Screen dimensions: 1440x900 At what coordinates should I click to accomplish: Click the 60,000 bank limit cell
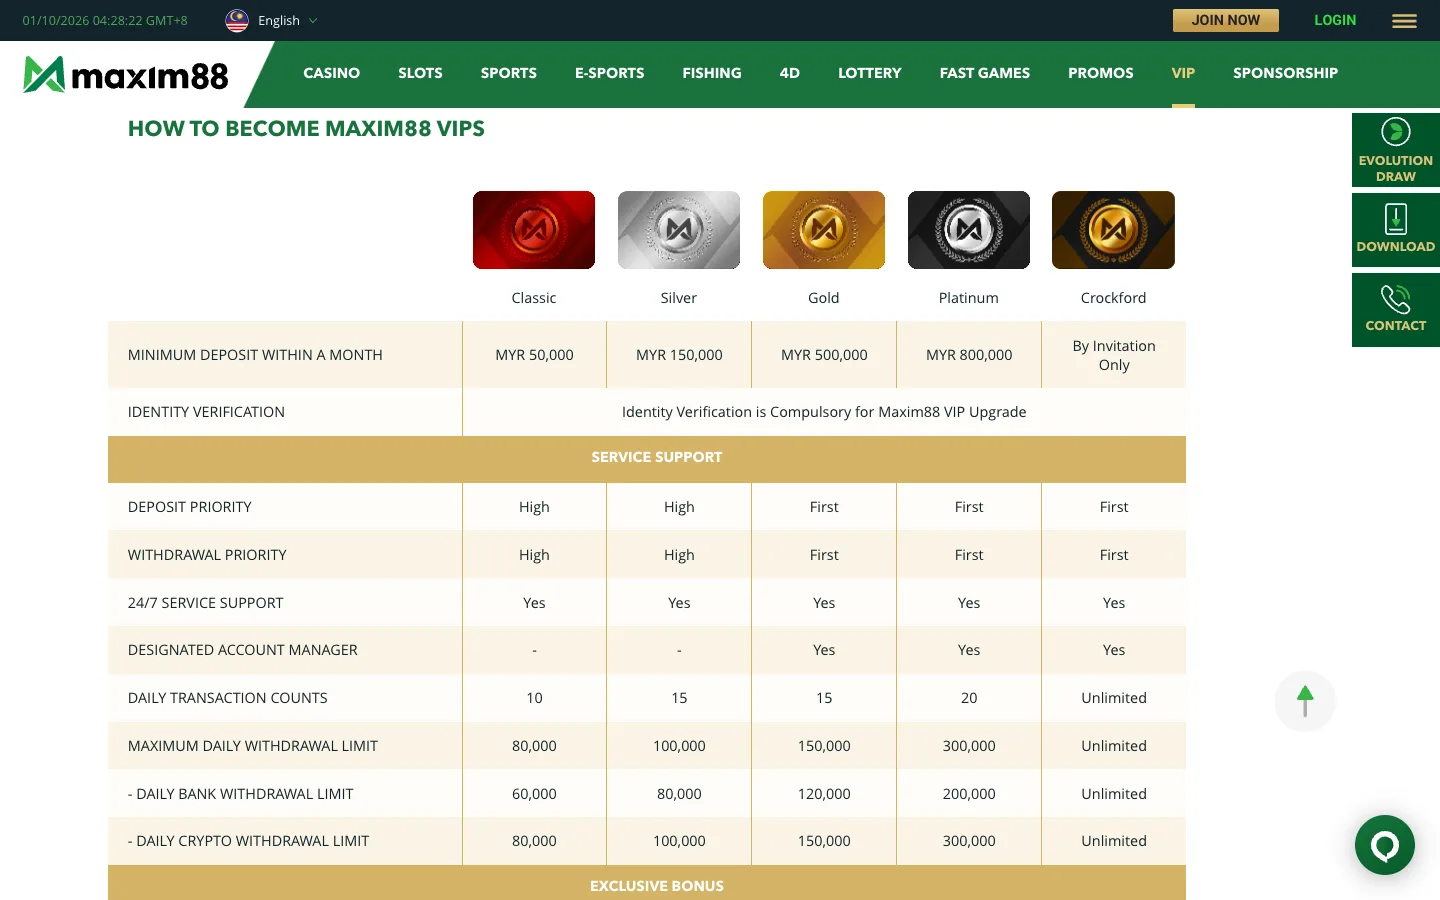pos(535,794)
